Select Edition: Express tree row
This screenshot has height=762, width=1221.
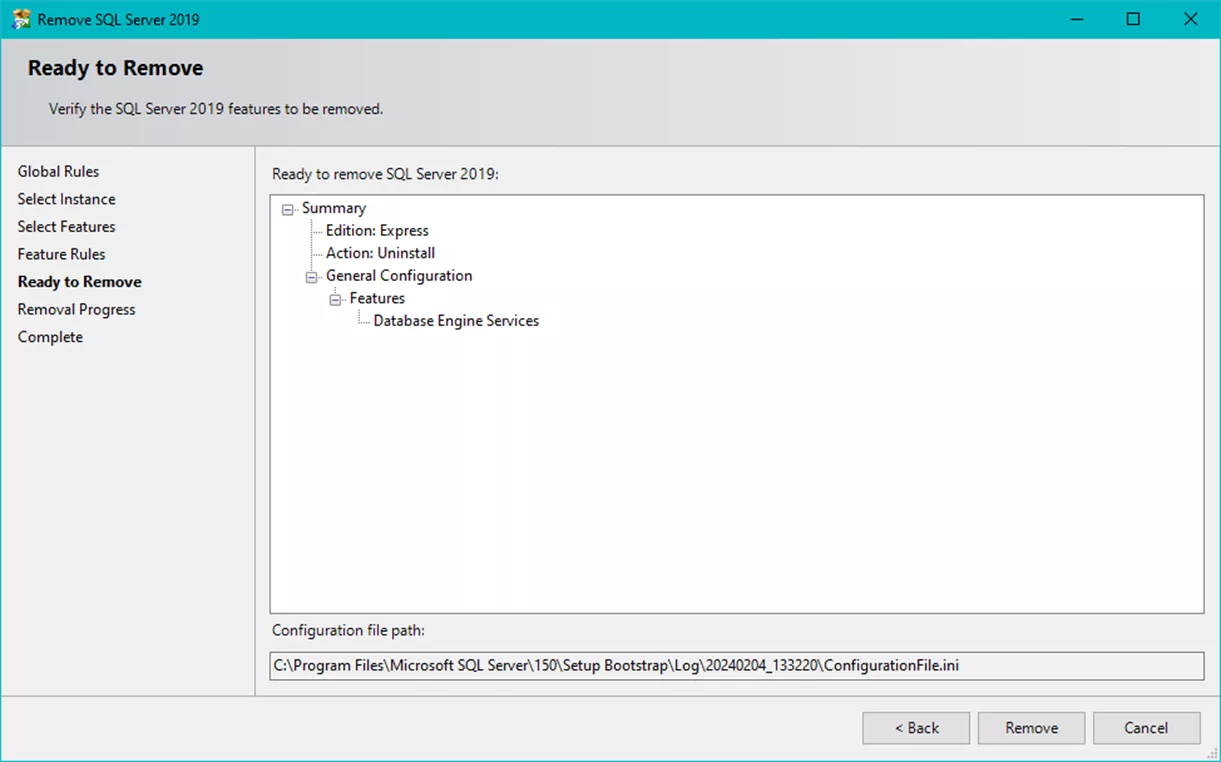377,231
